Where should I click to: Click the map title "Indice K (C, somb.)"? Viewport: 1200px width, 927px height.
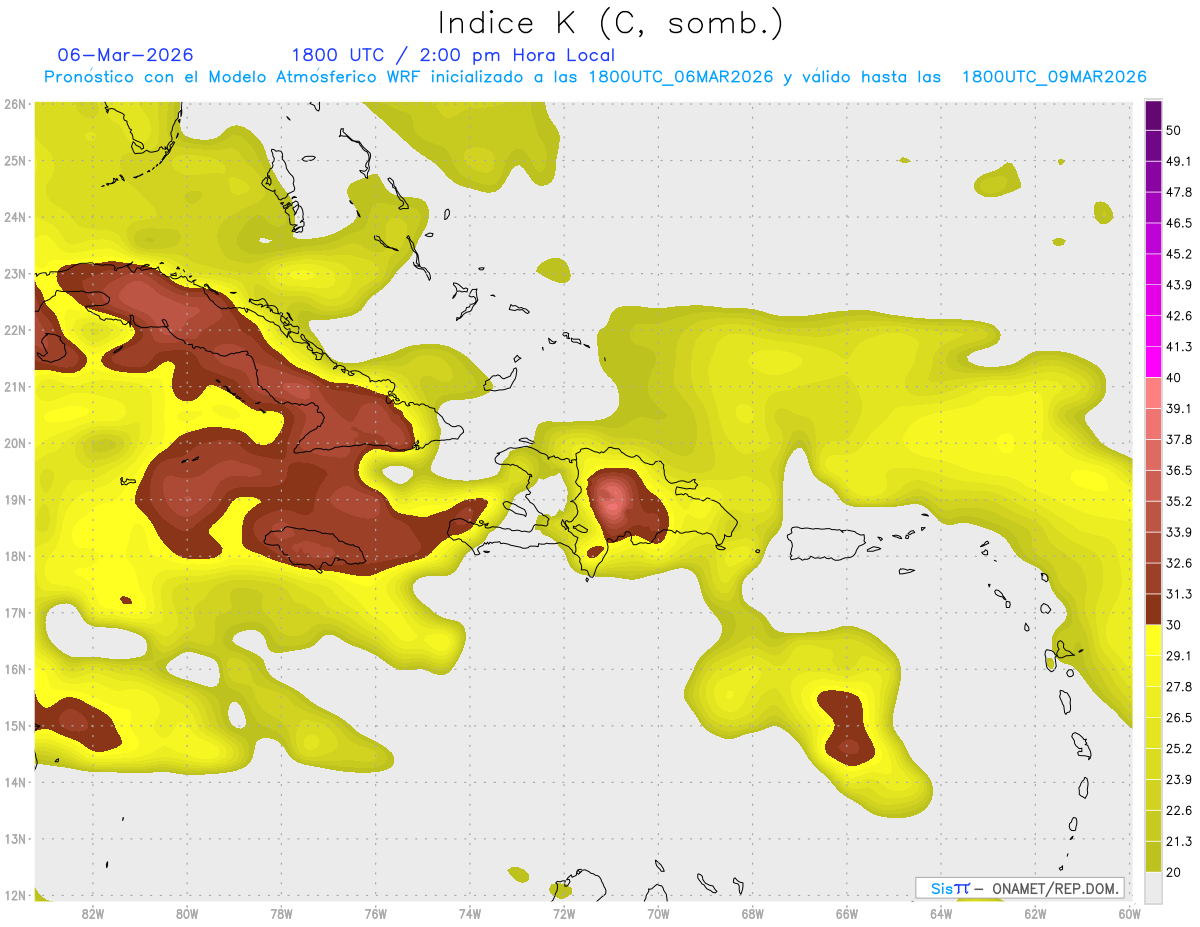pos(610,23)
